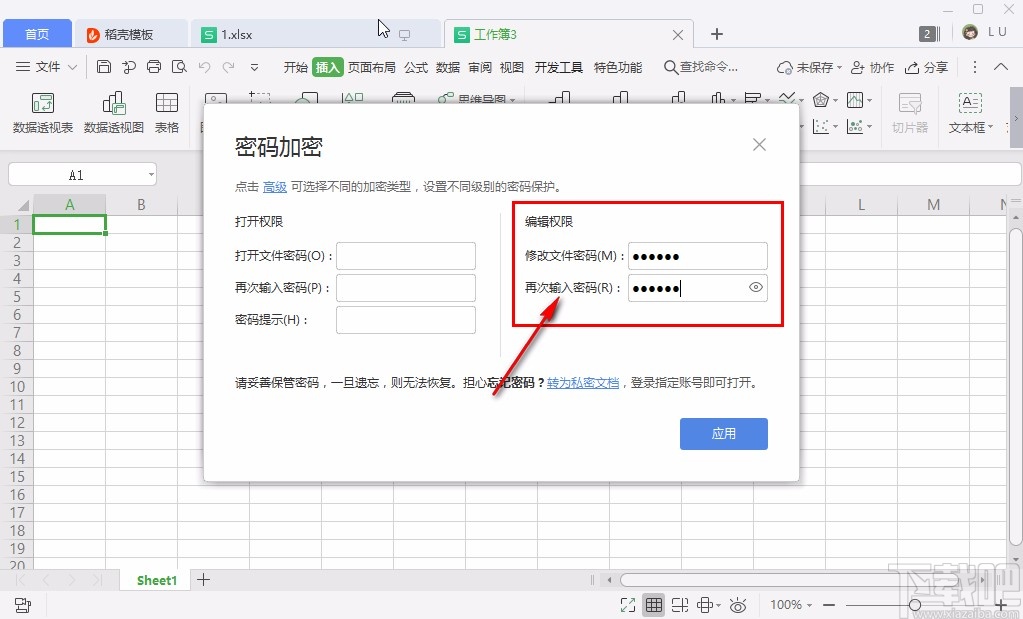Insert a 数据透视表 (PivotTable)
Viewport: 1023px width, 619px height.
tap(41, 112)
